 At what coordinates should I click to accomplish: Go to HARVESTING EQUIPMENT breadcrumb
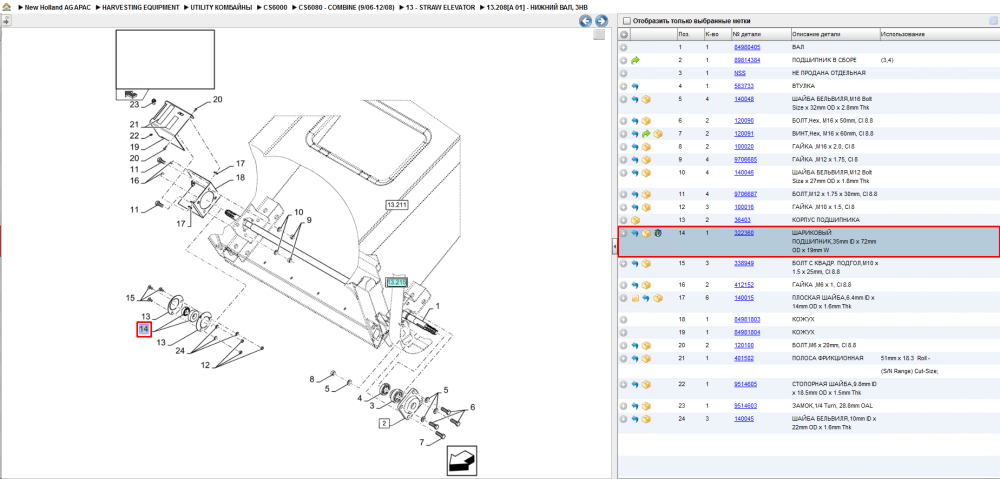click(x=141, y=7)
